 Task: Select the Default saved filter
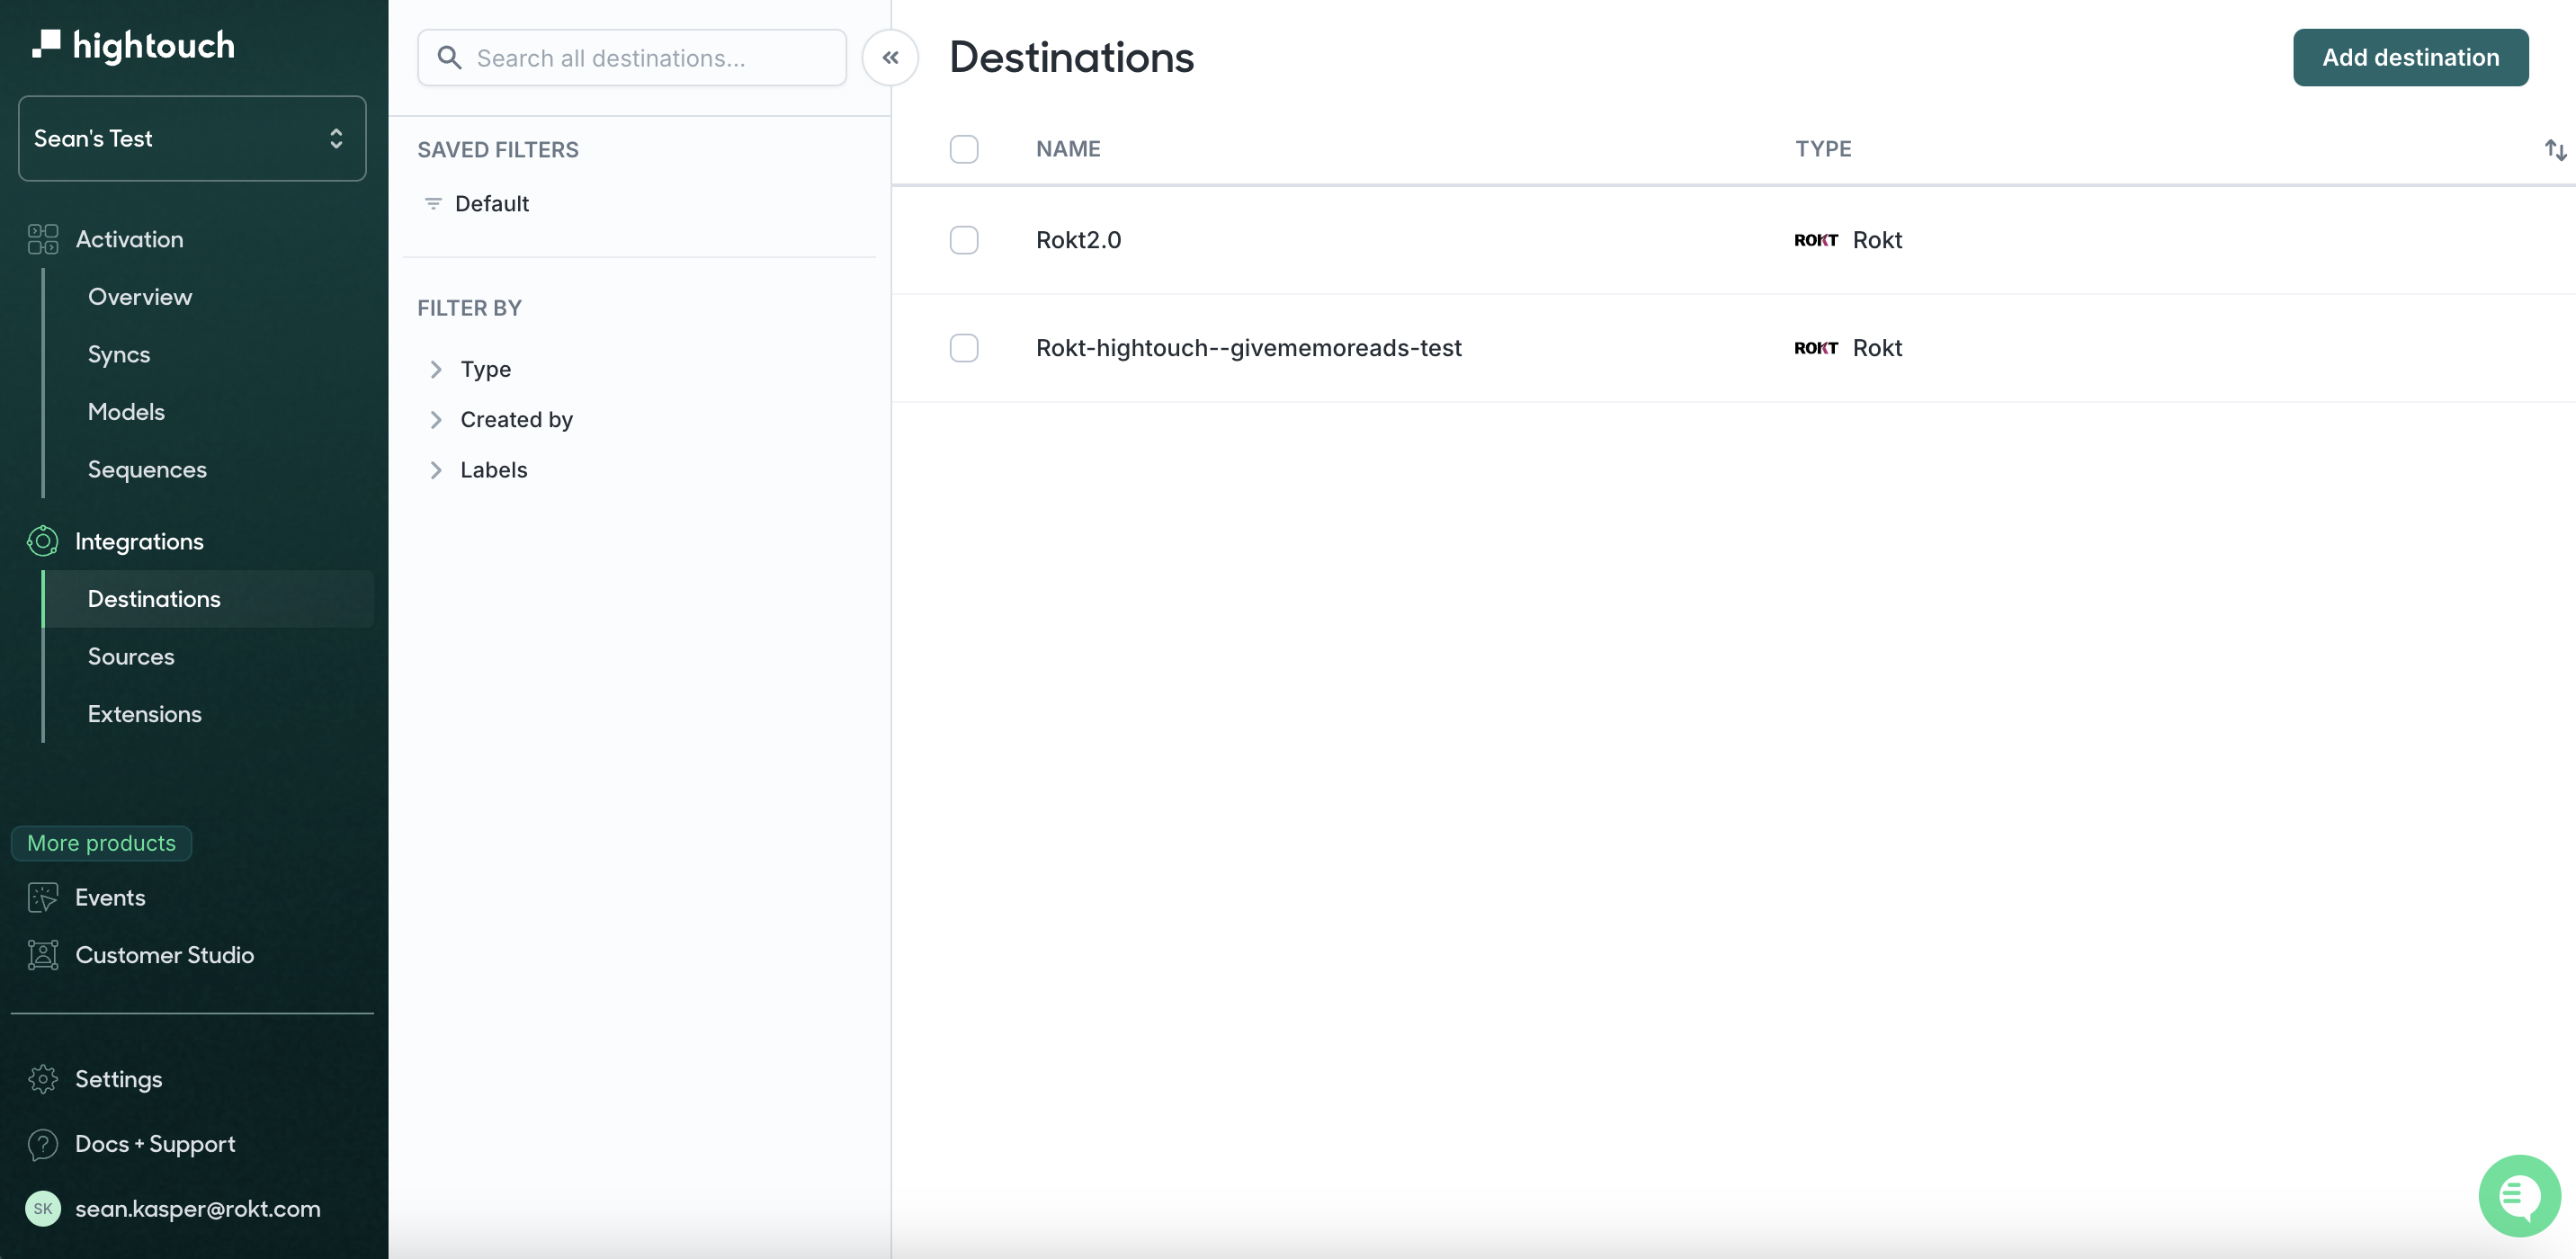point(491,204)
